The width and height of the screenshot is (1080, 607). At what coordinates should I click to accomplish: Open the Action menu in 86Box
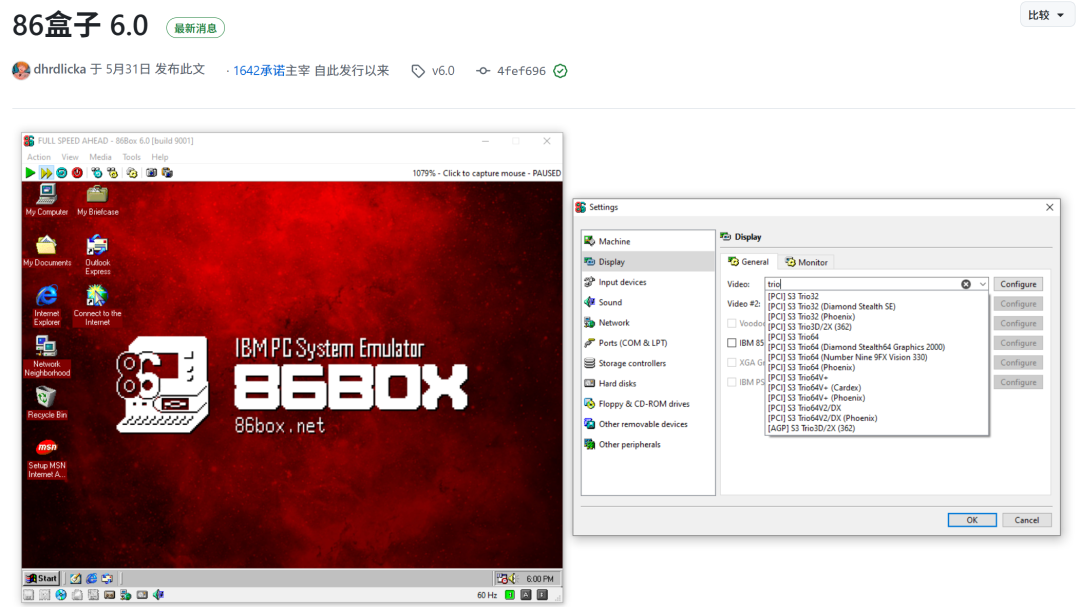pyautogui.click(x=39, y=157)
